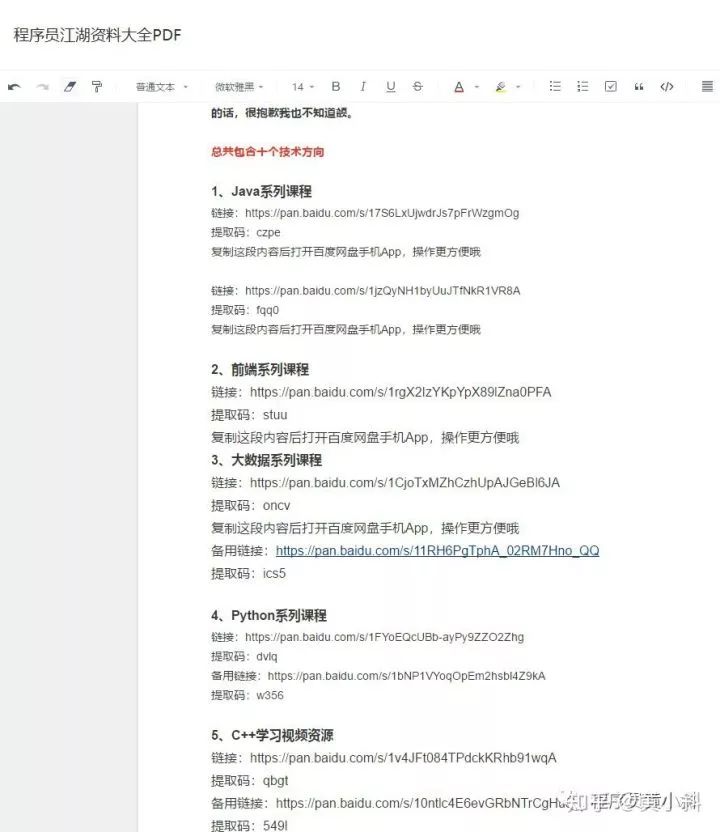Click red heading 总共包含十个技术方向

tap(267, 152)
